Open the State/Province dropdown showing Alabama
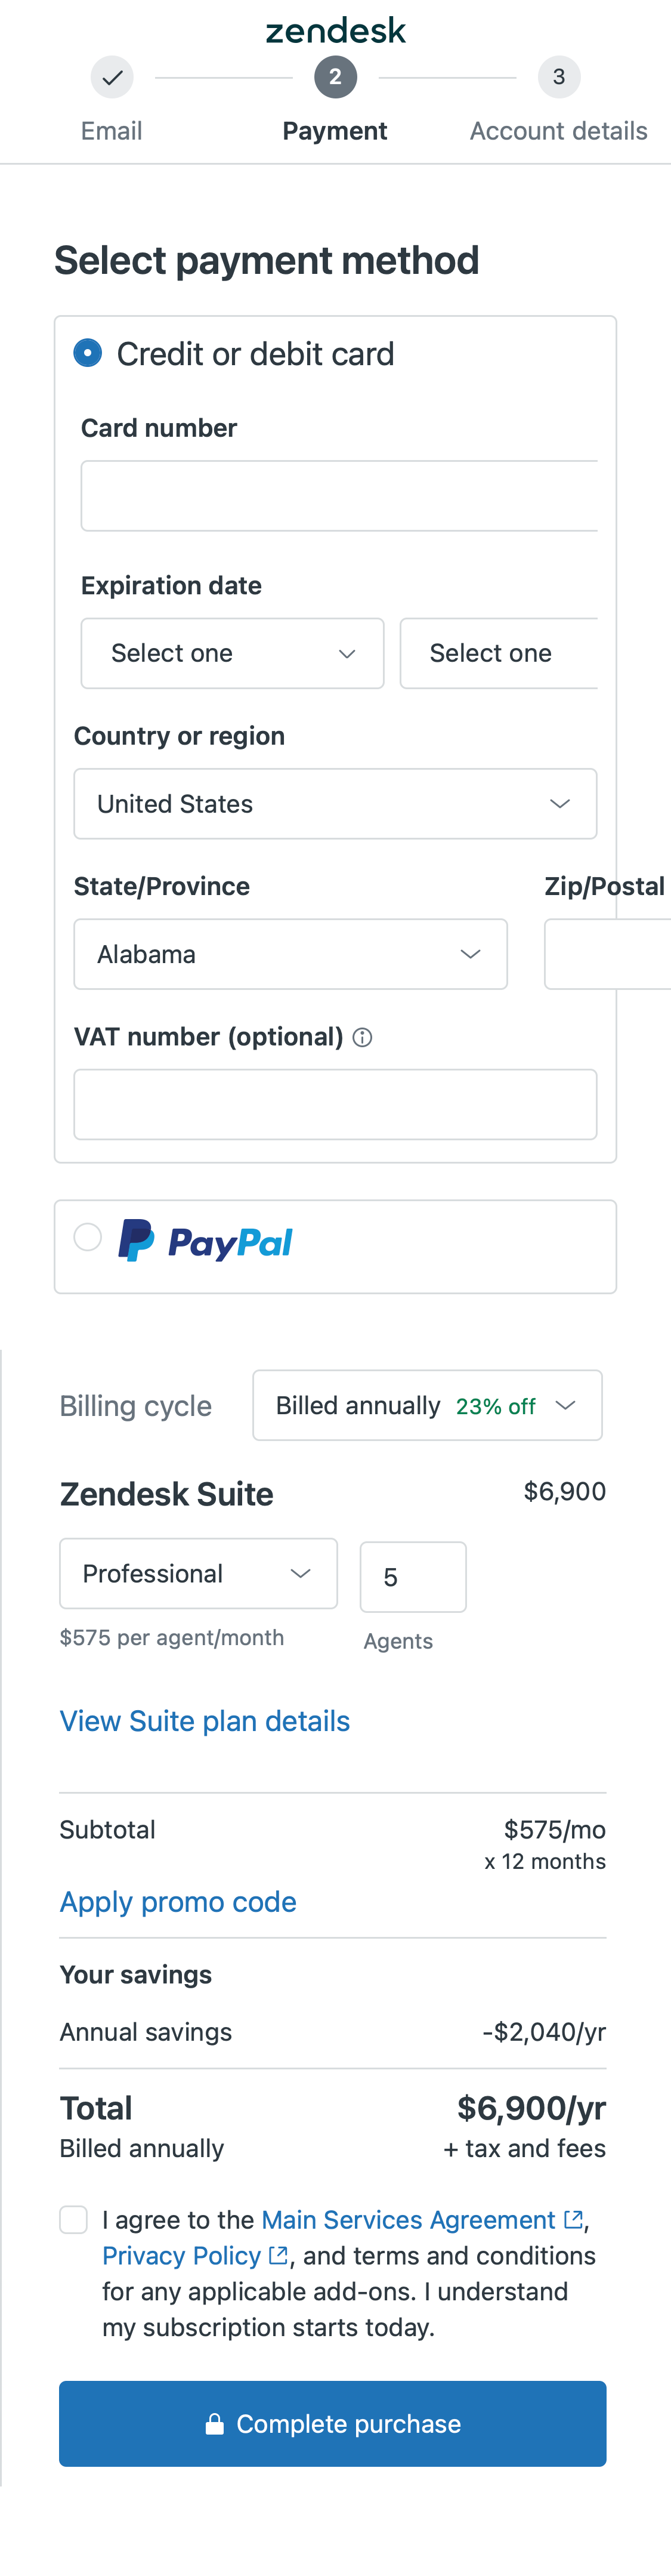671x2576 pixels. point(290,954)
